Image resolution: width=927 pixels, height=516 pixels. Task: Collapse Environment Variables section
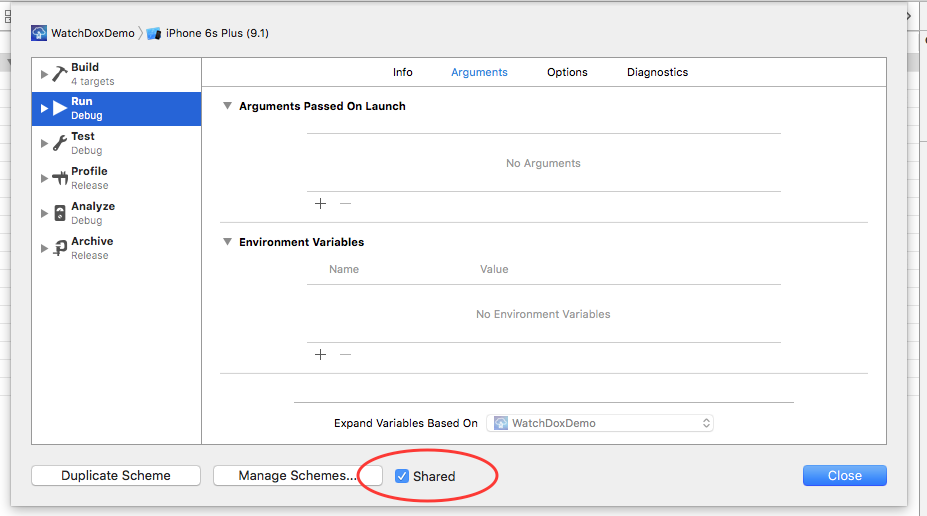[x=227, y=242]
